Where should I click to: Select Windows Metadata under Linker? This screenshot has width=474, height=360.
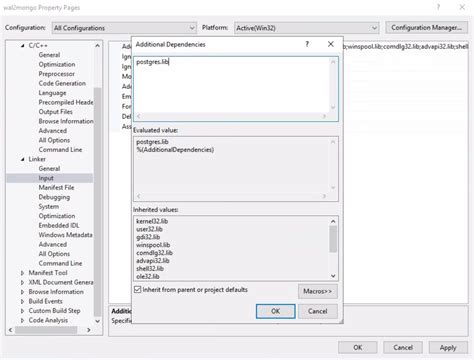click(x=65, y=235)
